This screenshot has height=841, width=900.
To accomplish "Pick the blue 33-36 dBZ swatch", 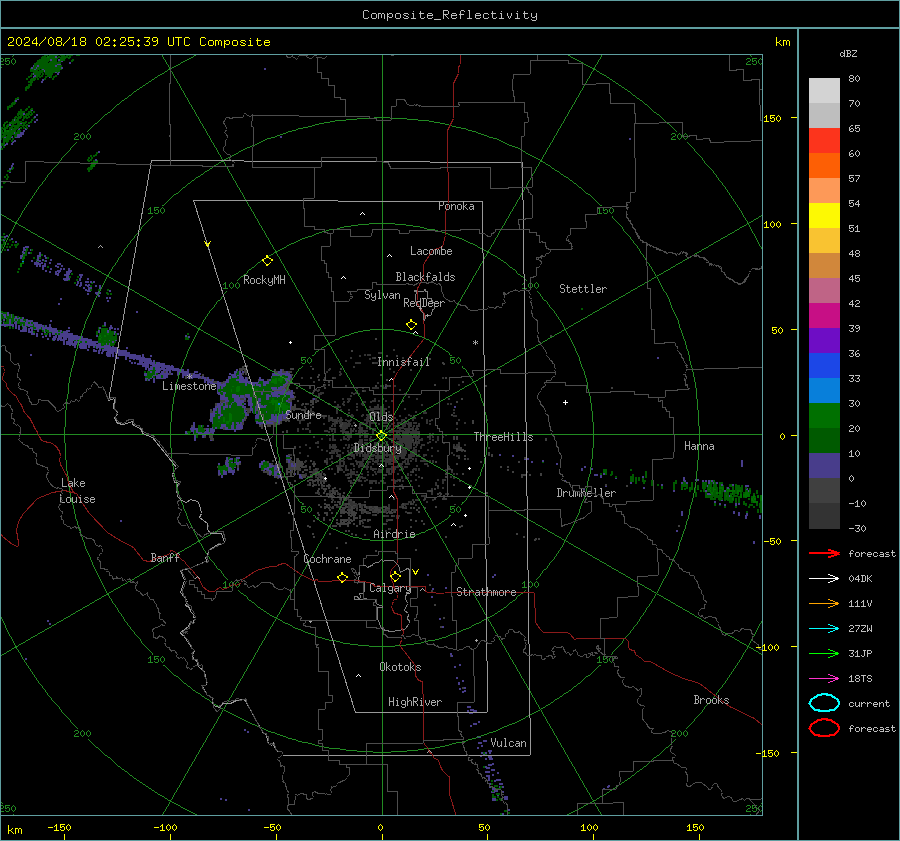I will click(x=824, y=366).
